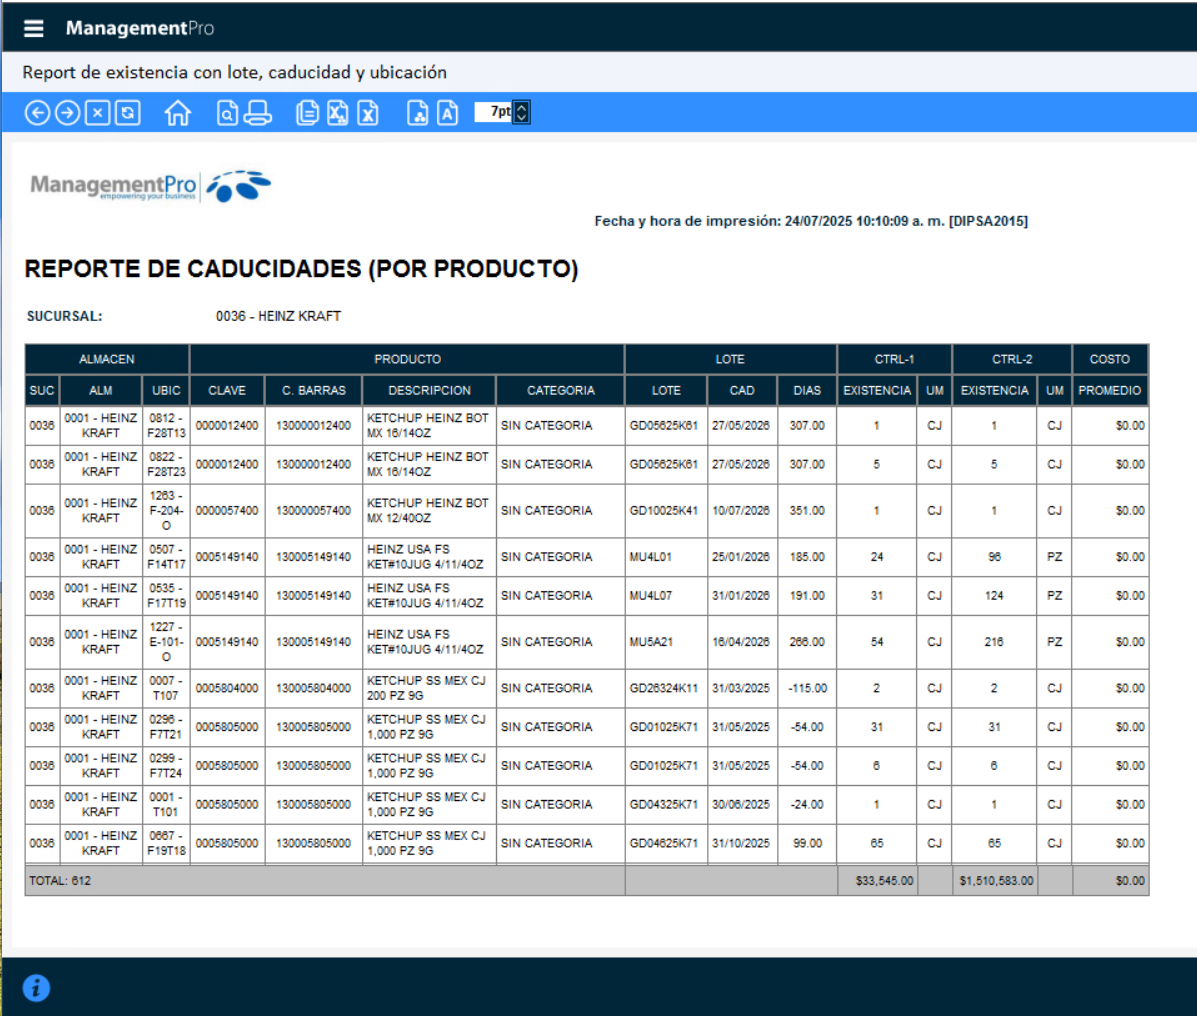Click expiry date 31/10/2025
Screen dimensions: 1197x1016
pyautogui.click(x=741, y=843)
